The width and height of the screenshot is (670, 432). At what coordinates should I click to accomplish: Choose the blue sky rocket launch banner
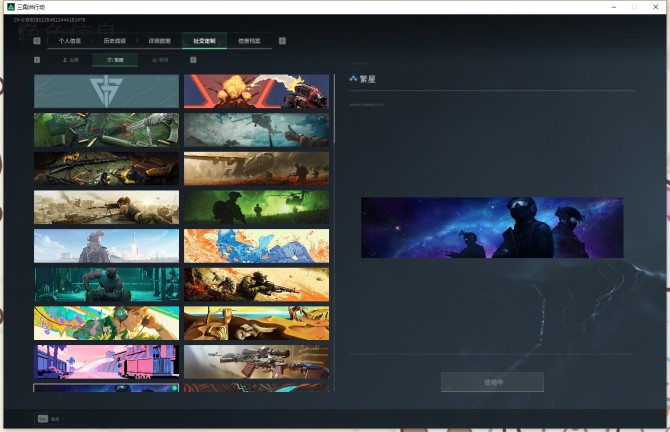106,246
